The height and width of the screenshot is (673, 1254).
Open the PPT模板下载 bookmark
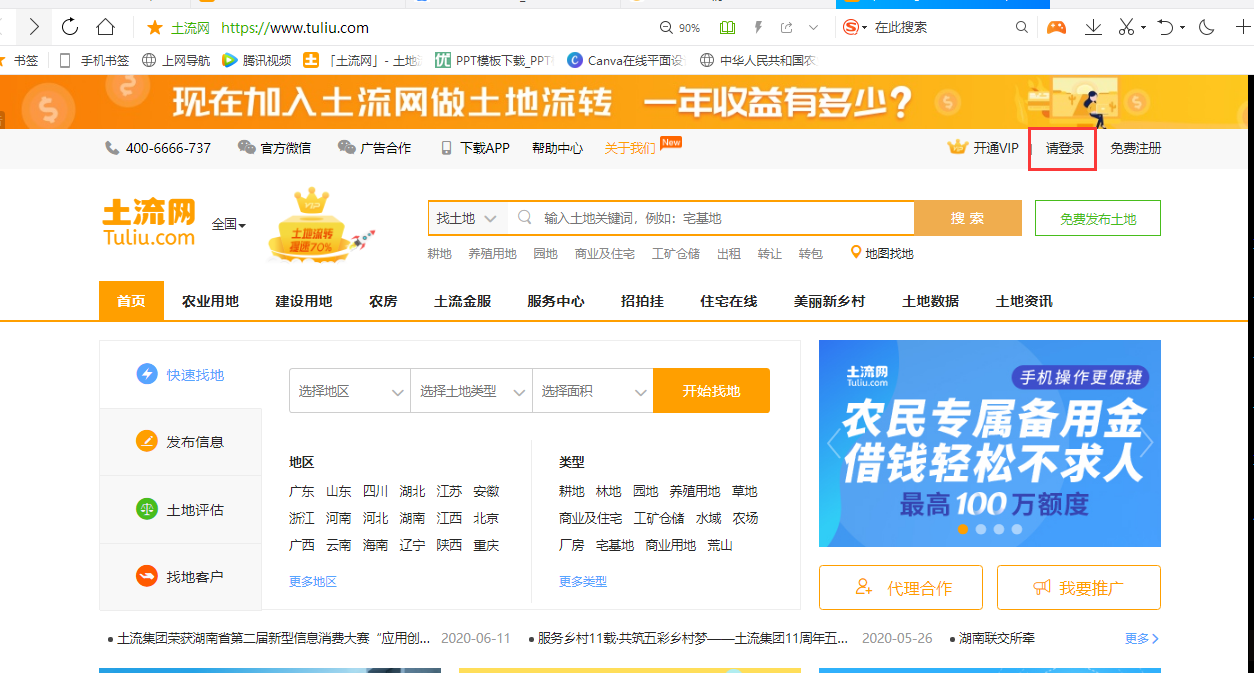(494, 60)
